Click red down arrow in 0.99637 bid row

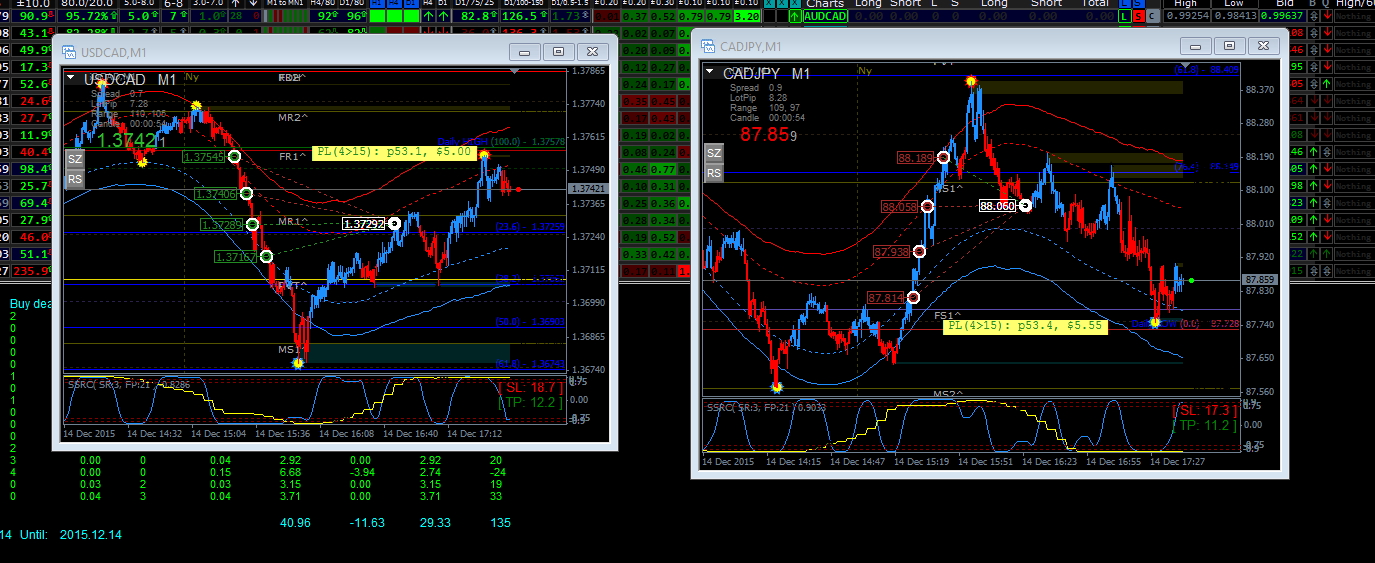[1326, 16]
